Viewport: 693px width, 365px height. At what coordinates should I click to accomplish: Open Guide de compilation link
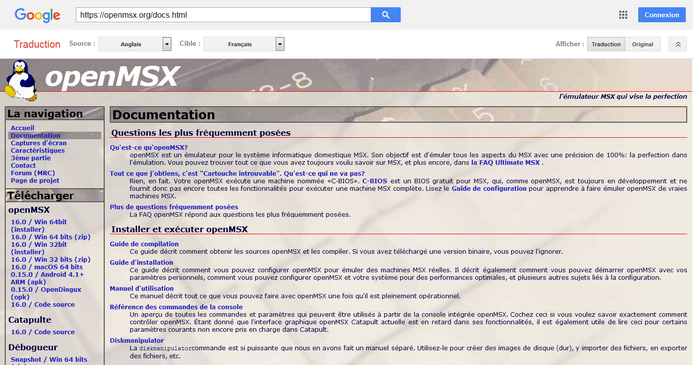[144, 244]
